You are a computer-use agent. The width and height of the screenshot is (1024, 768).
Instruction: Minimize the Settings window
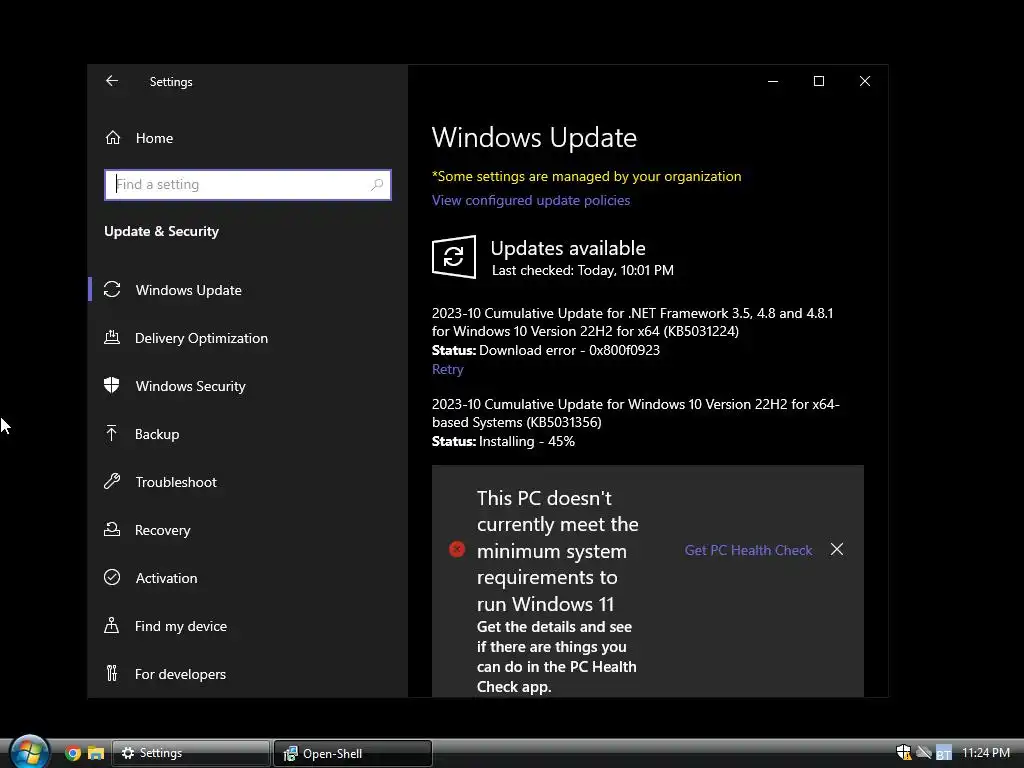pos(773,81)
